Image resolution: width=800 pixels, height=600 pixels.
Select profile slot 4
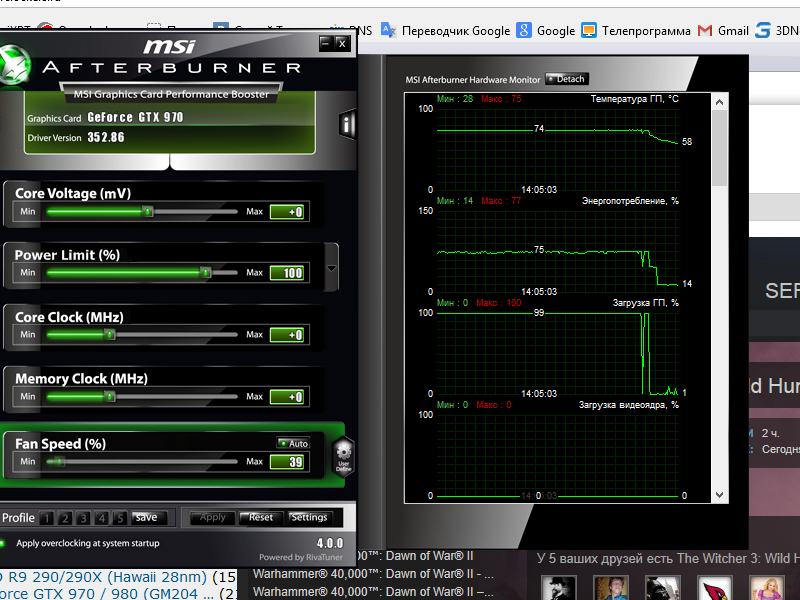coord(102,518)
